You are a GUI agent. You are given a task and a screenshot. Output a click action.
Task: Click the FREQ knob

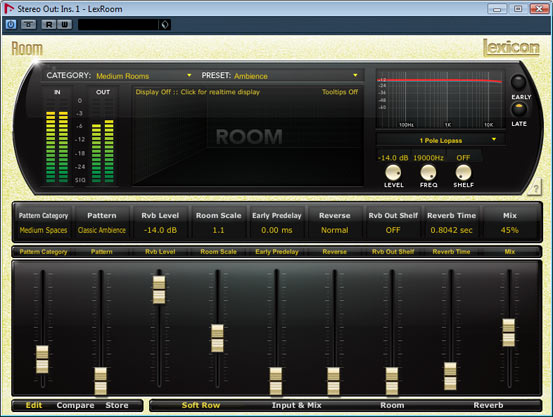[428, 173]
